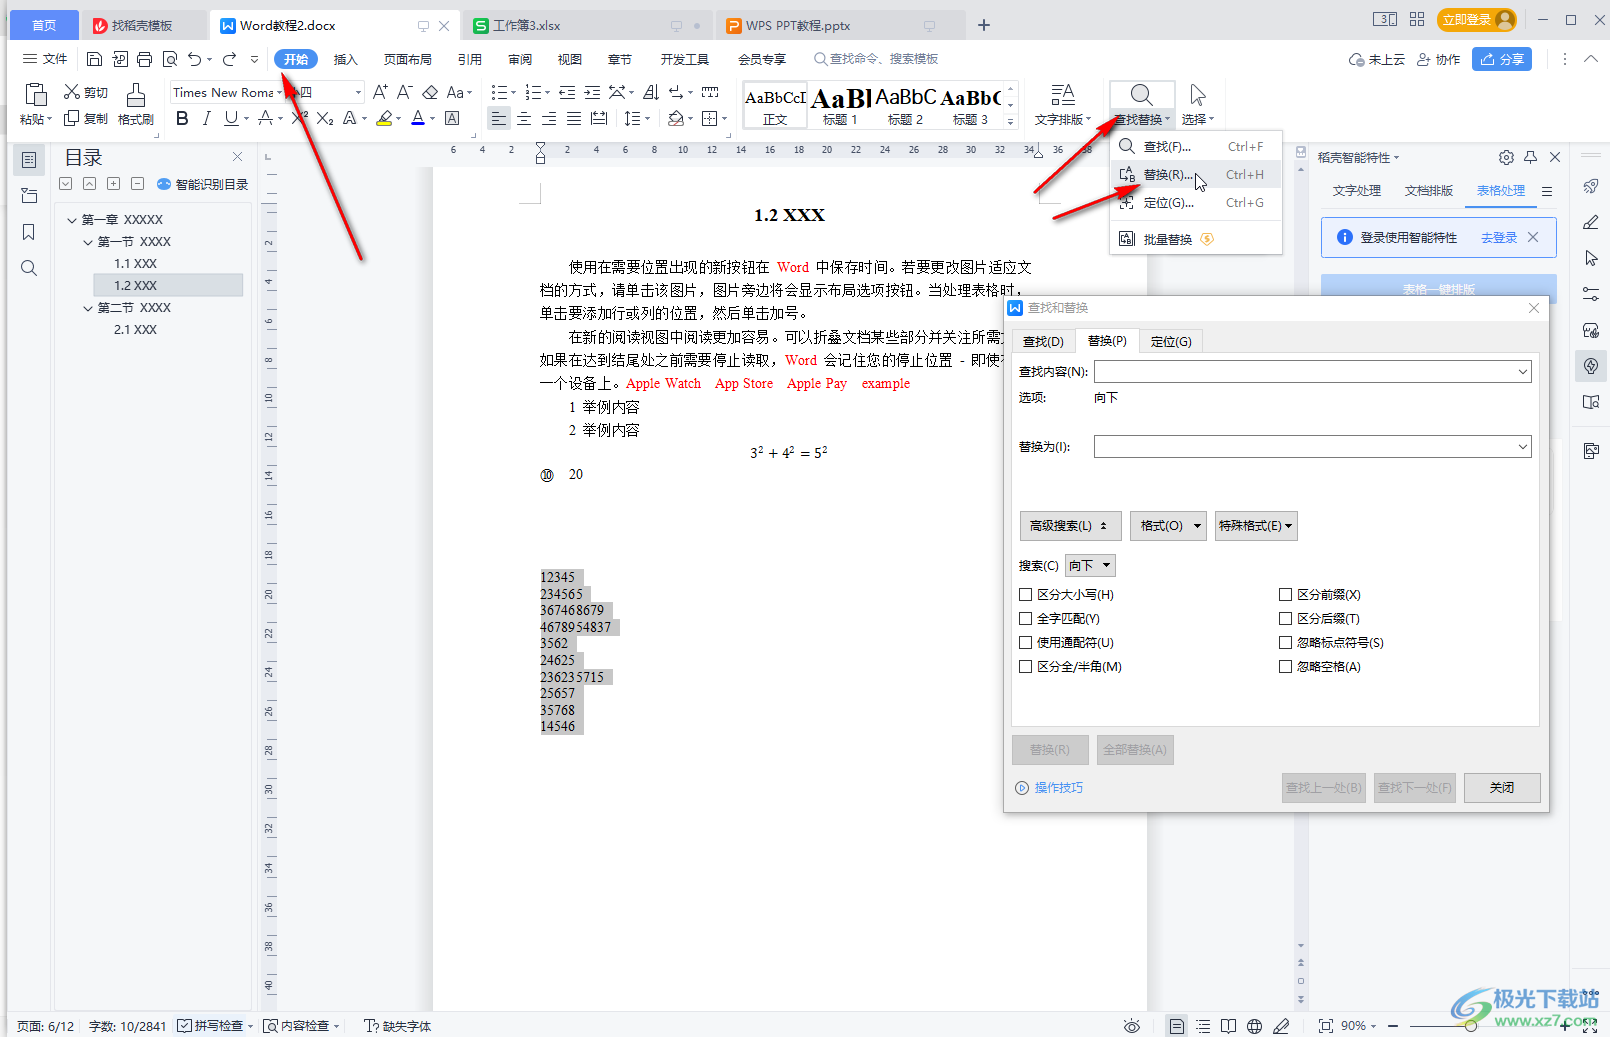Open settings gear in the smart panel
Image resolution: width=1610 pixels, height=1037 pixels.
(x=1506, y=157)
